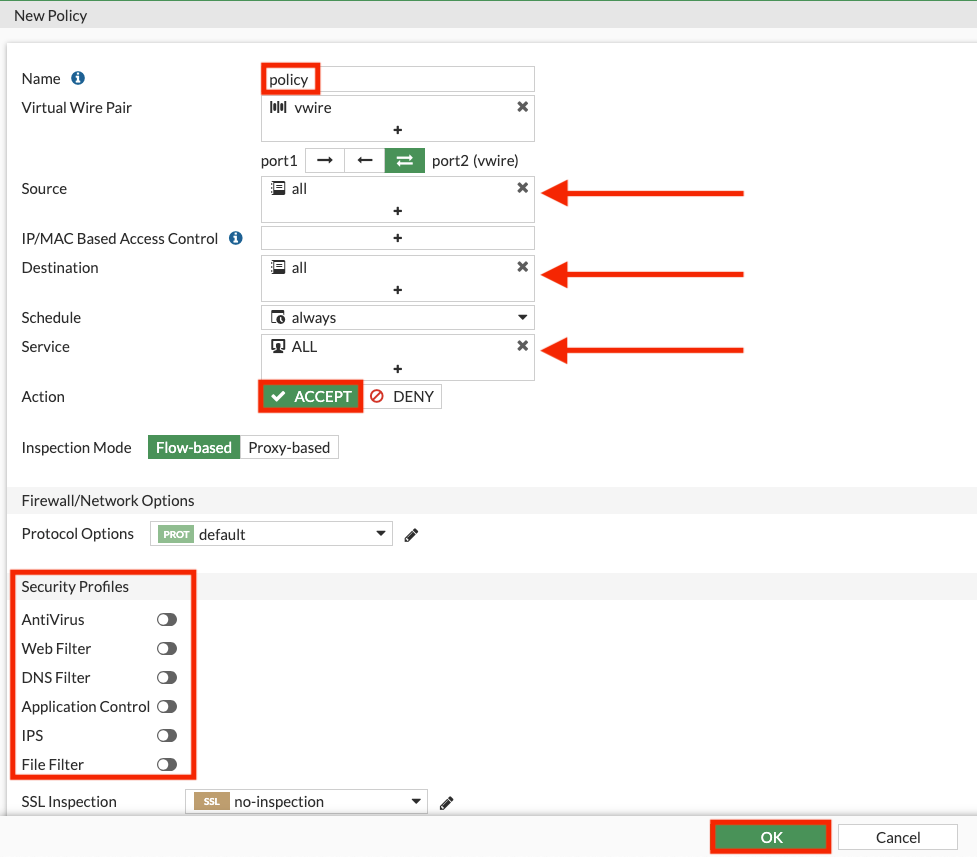Remove the ALL service entry with X
Viewport: 977px width, 857px height.
523,346
